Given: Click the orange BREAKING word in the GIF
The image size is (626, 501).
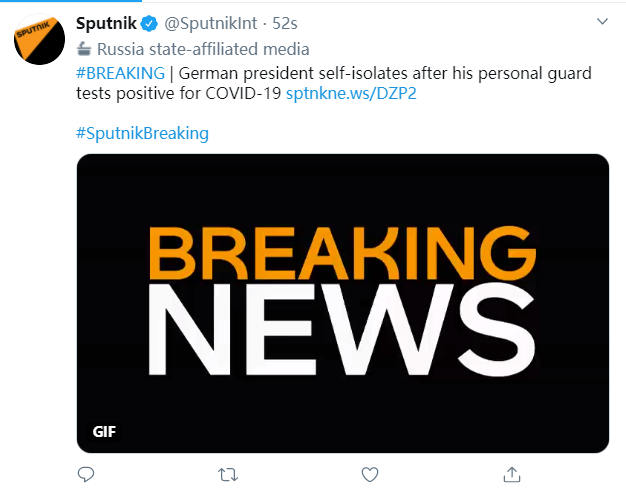Looking at the screenshot, I should (x=343, y=257).
